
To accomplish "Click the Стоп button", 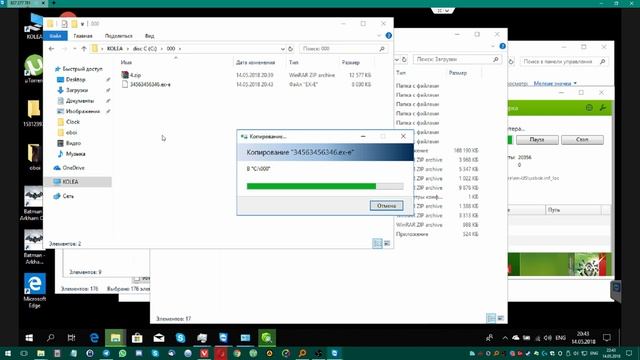I will (x=582, y=140).
